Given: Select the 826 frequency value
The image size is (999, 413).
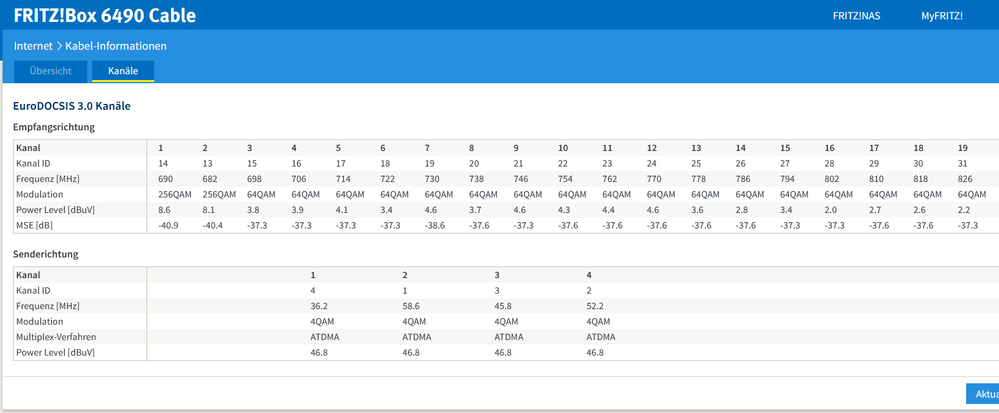Looking at the screenshot, I should pyautogui.click(x=966, y=179).
